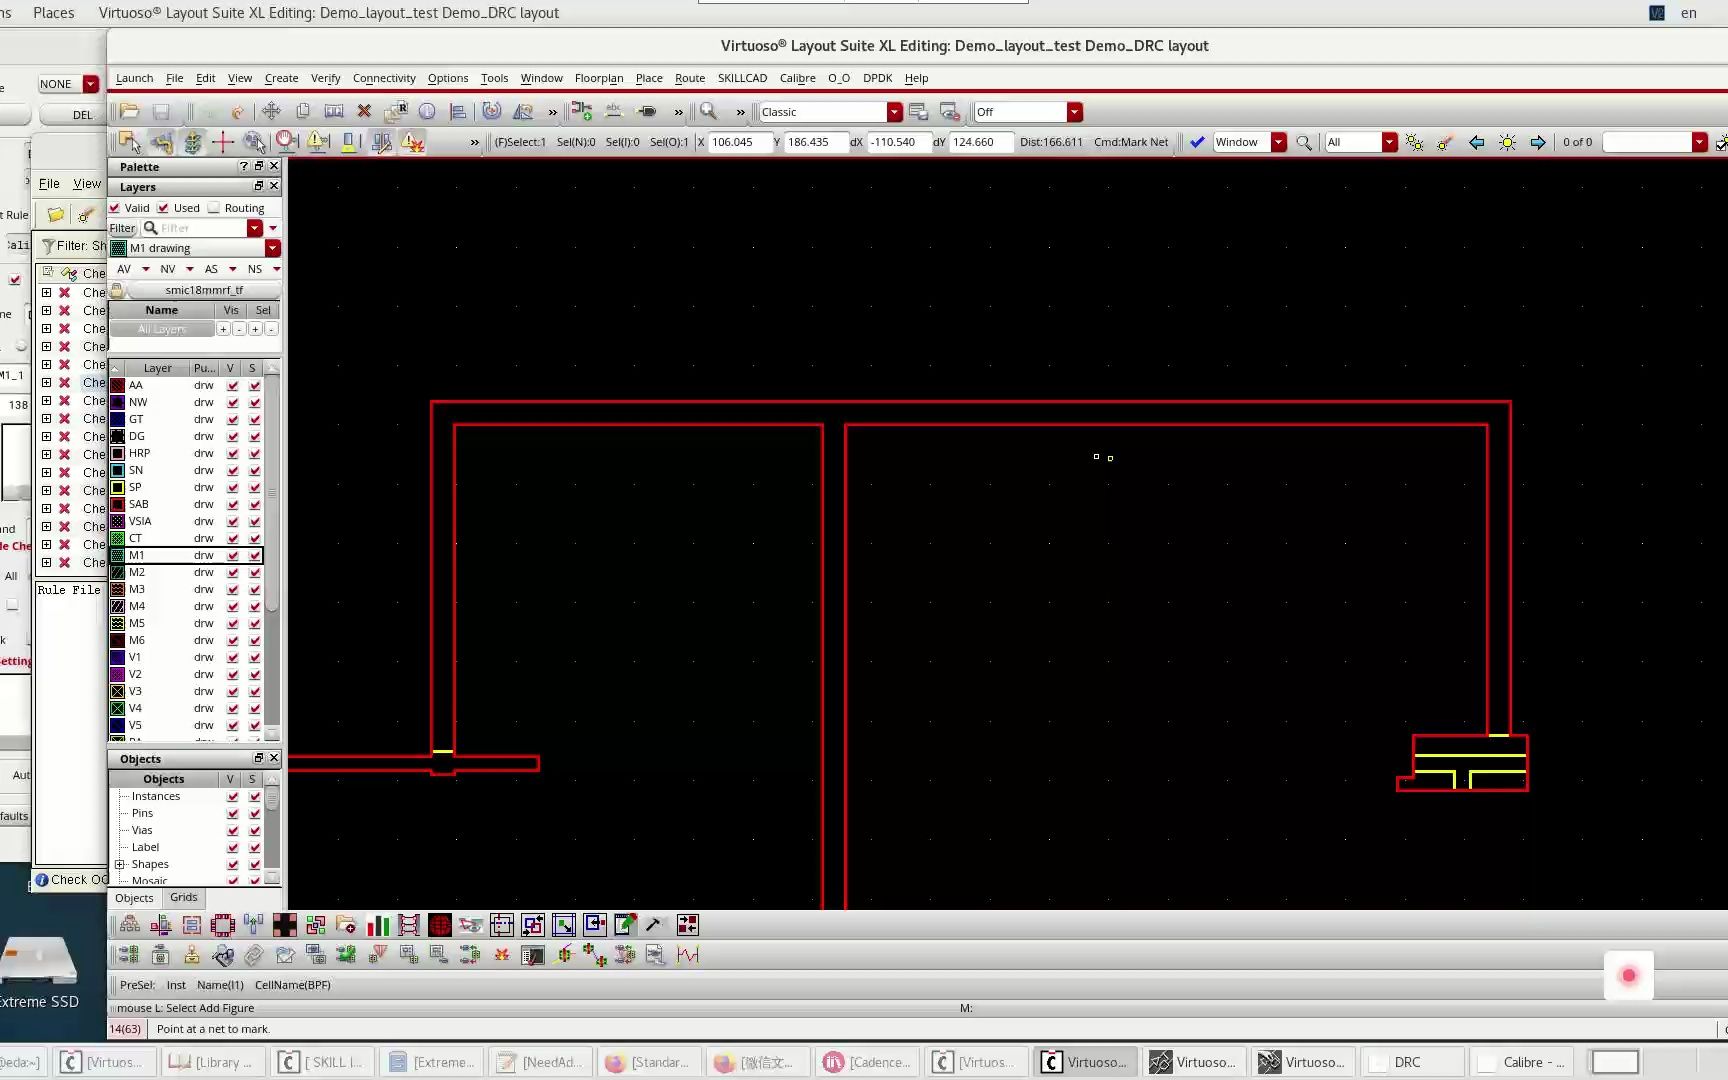Select the Move (four-arrow) tool
Screen dimensions: 1728x1080
[x=271, y=112]
